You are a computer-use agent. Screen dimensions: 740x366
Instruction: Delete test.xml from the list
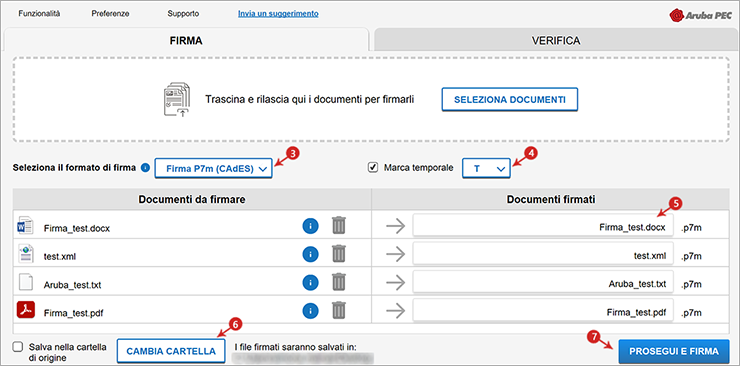[338, 254]
